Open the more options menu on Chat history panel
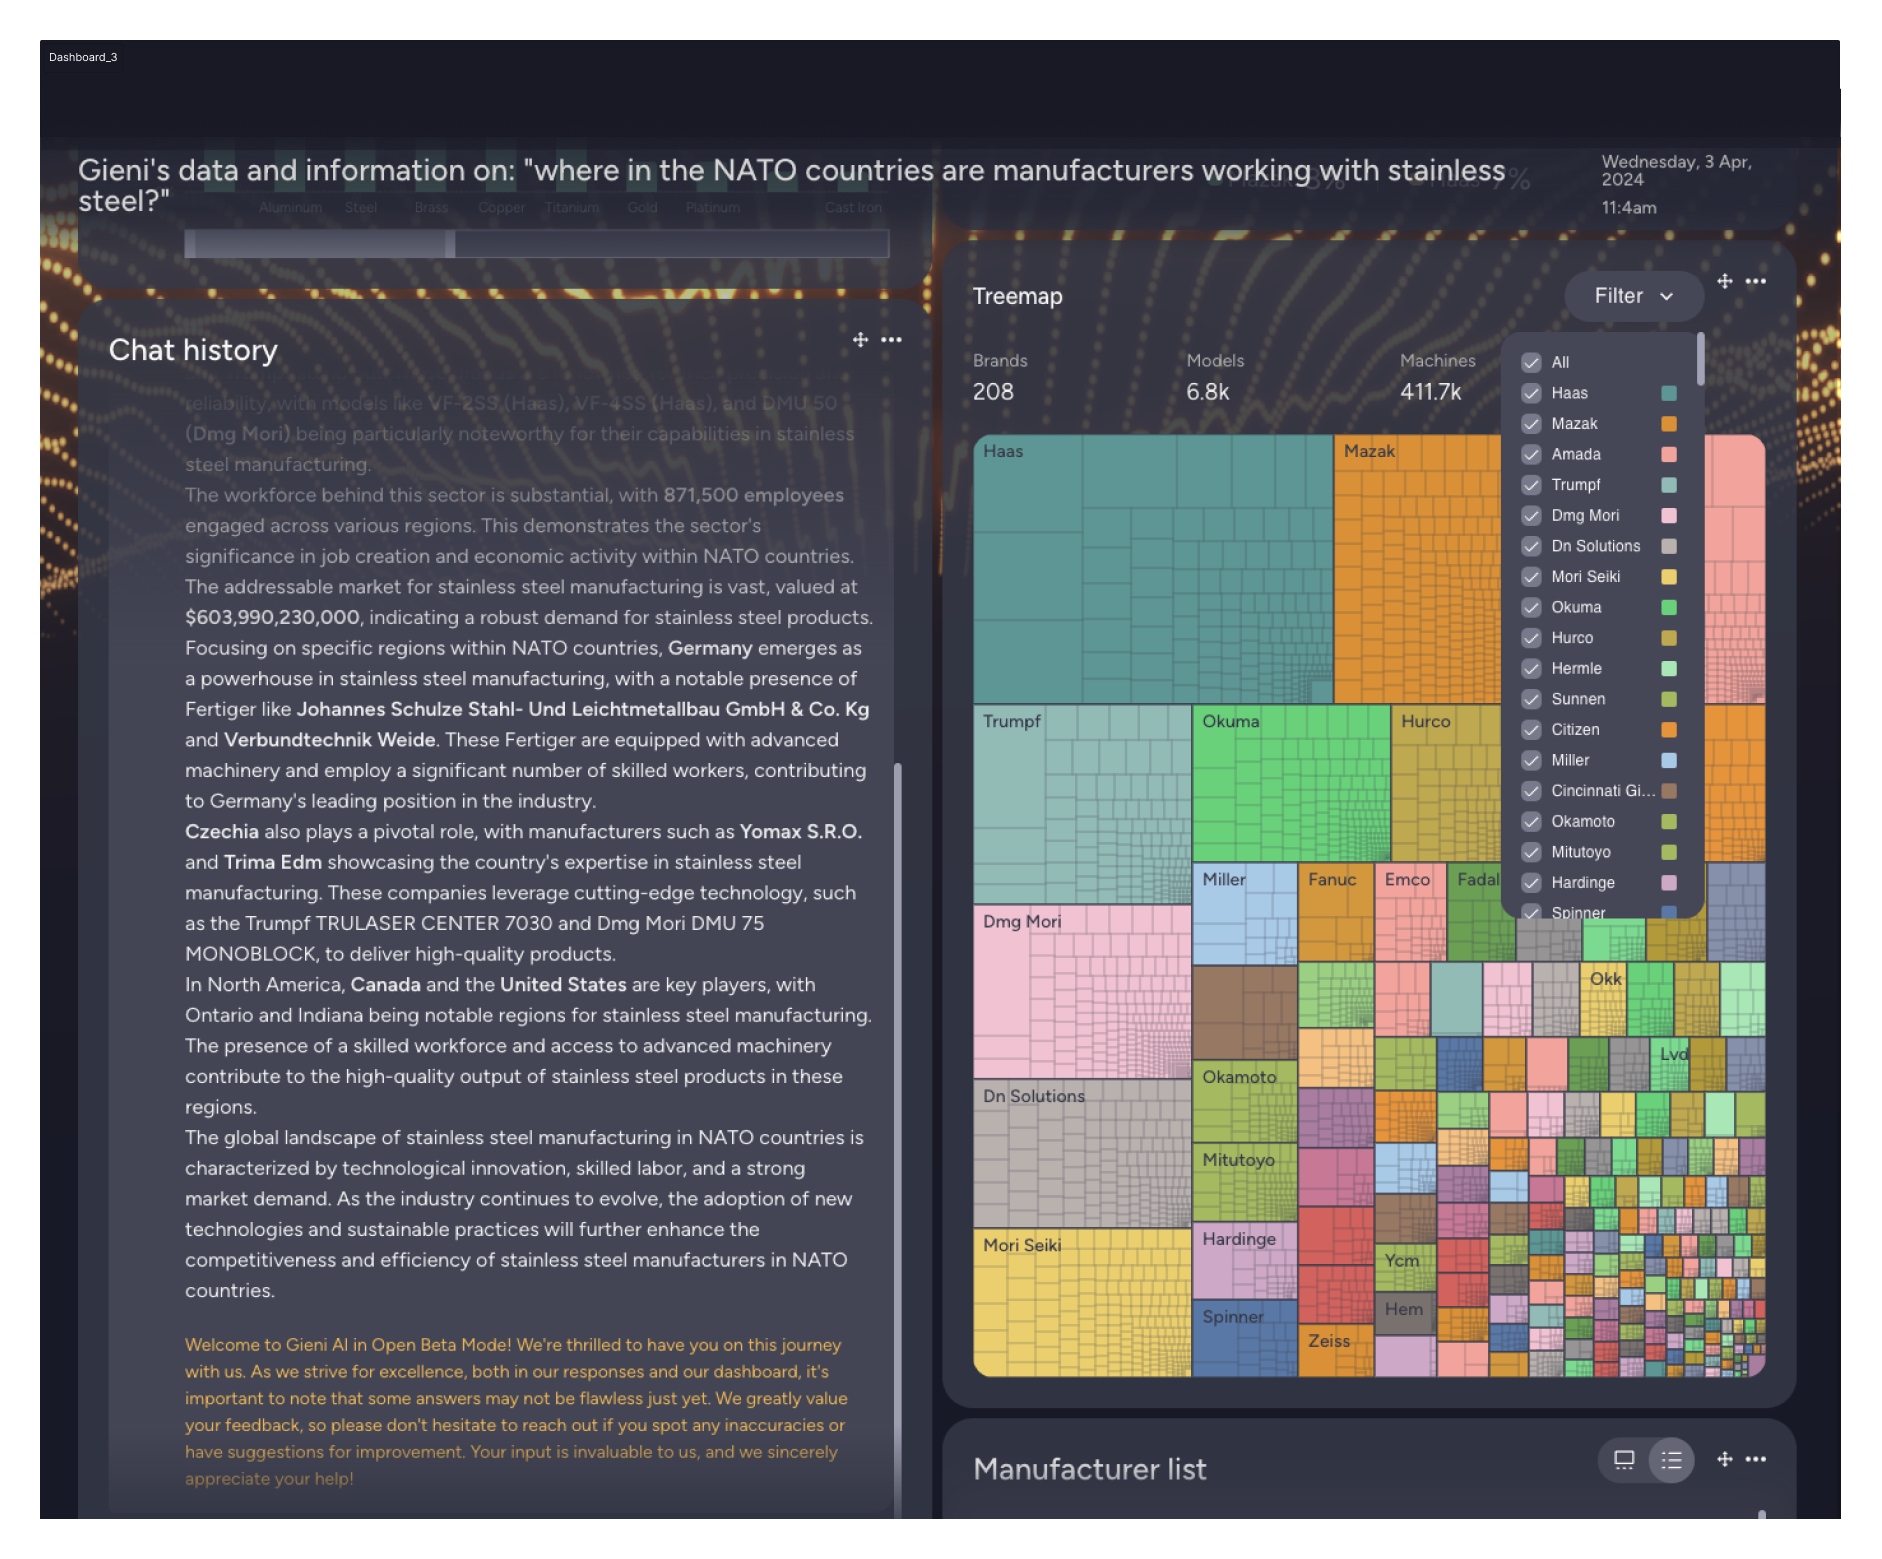The image size is (1882, 1559). 890,340
